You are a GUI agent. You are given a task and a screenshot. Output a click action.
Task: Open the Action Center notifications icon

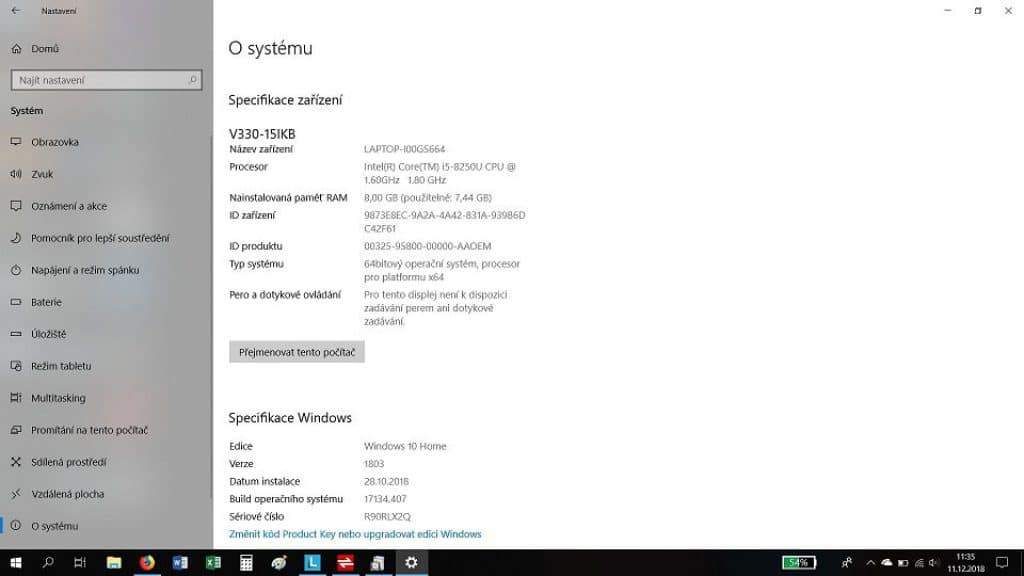[x=1002, y=562]
